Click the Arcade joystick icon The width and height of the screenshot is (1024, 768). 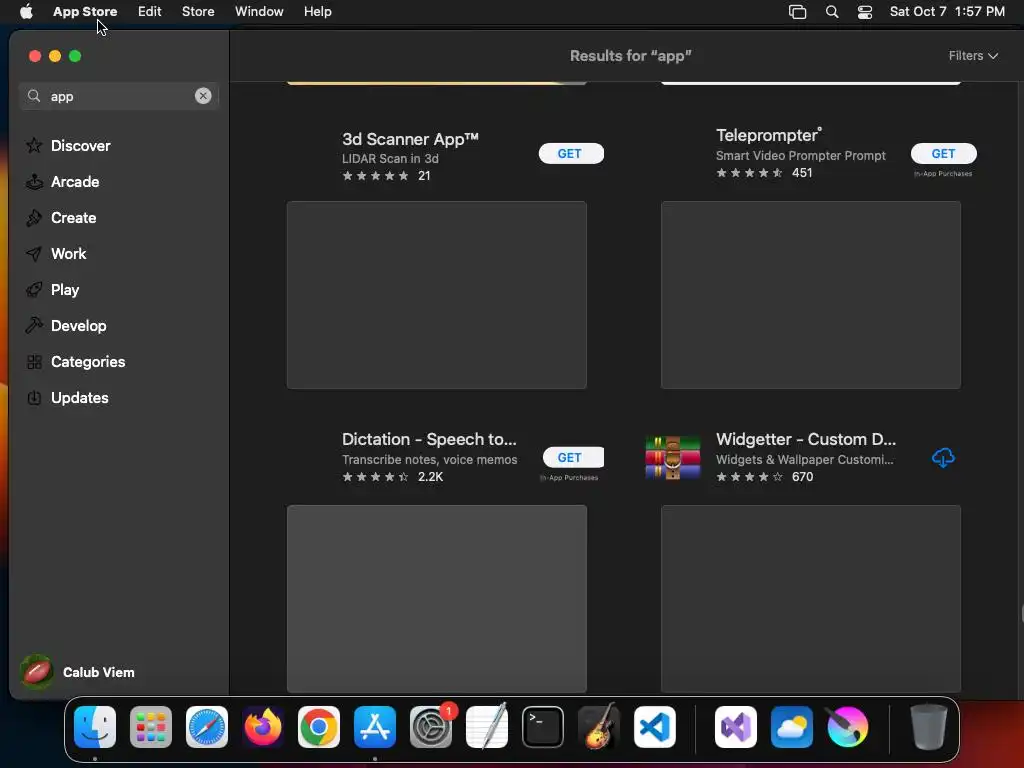coord(34,182)
